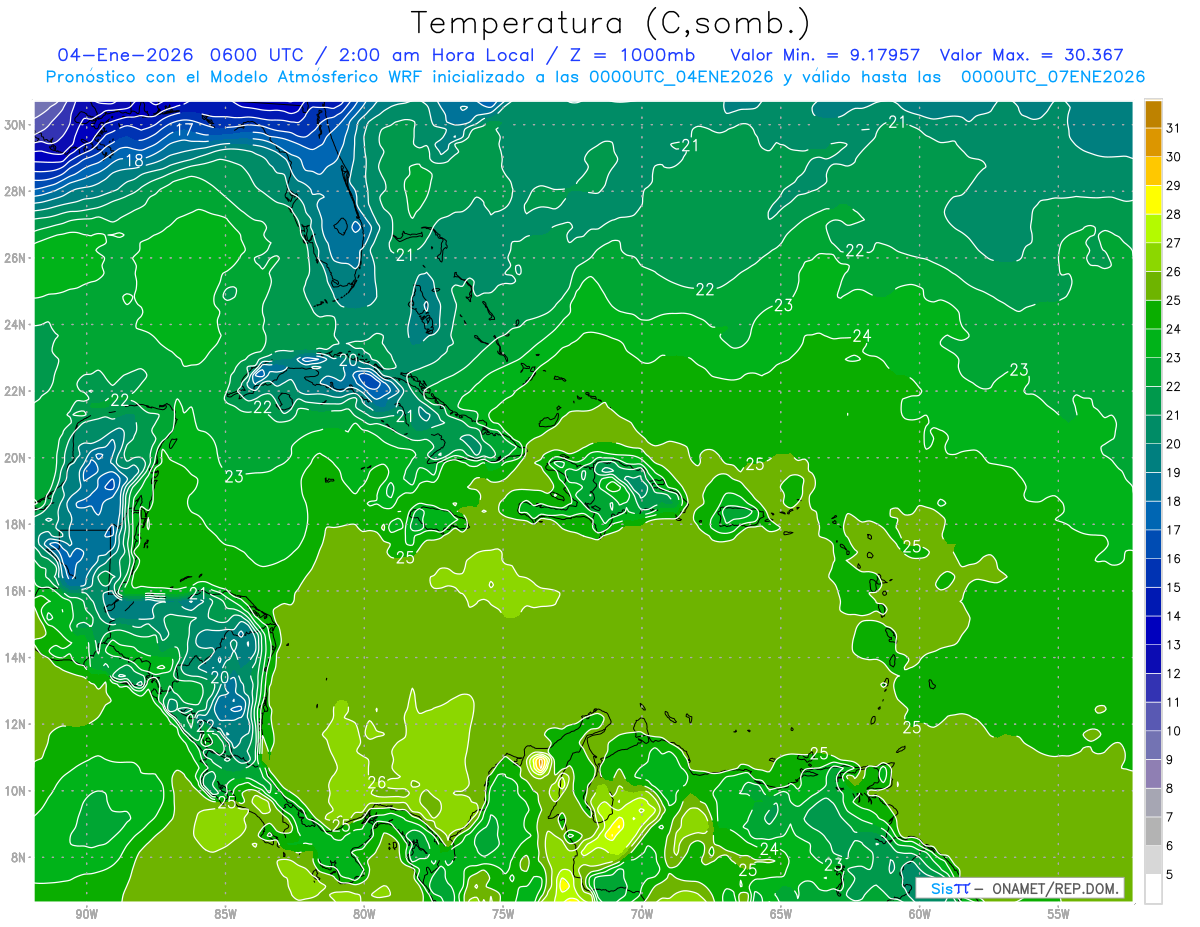Click the "20N" latitude axis label

pos(16,458)
